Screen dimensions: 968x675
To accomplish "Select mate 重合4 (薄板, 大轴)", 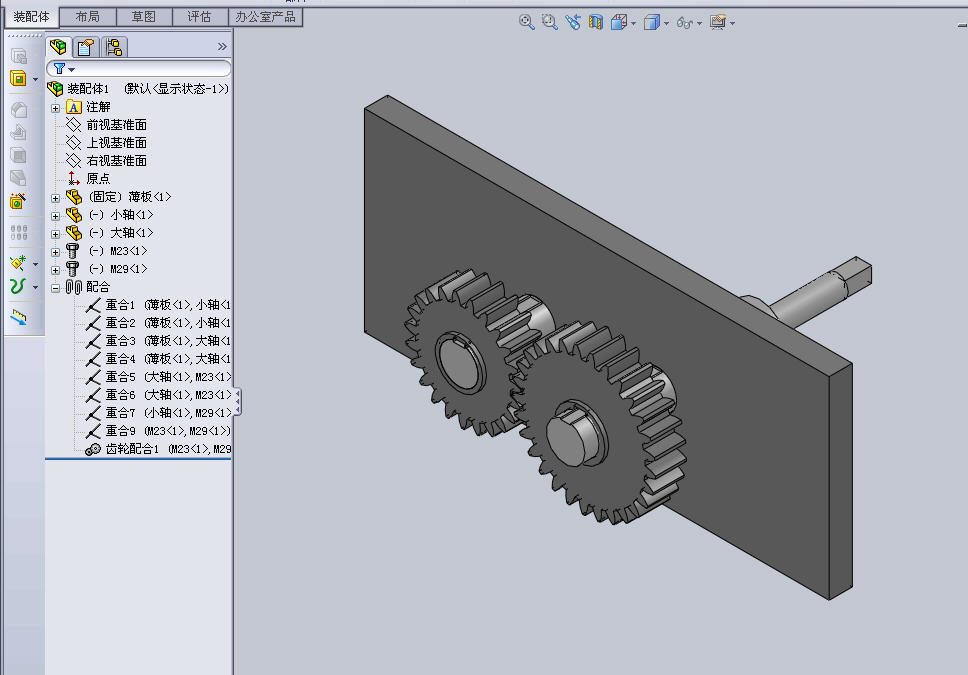I will pyautogui.click(x=157, y=359).
